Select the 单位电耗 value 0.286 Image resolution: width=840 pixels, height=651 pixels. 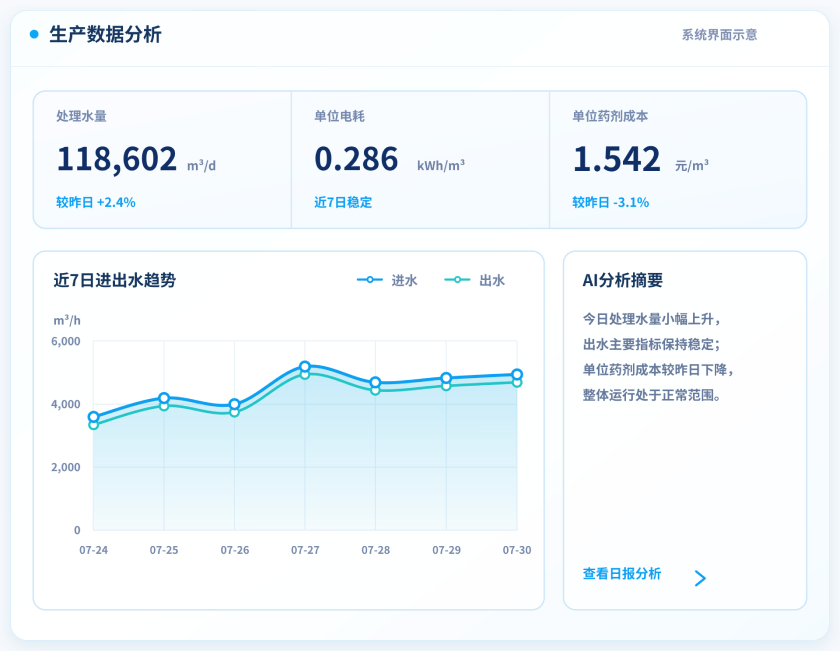pos(356,159)
